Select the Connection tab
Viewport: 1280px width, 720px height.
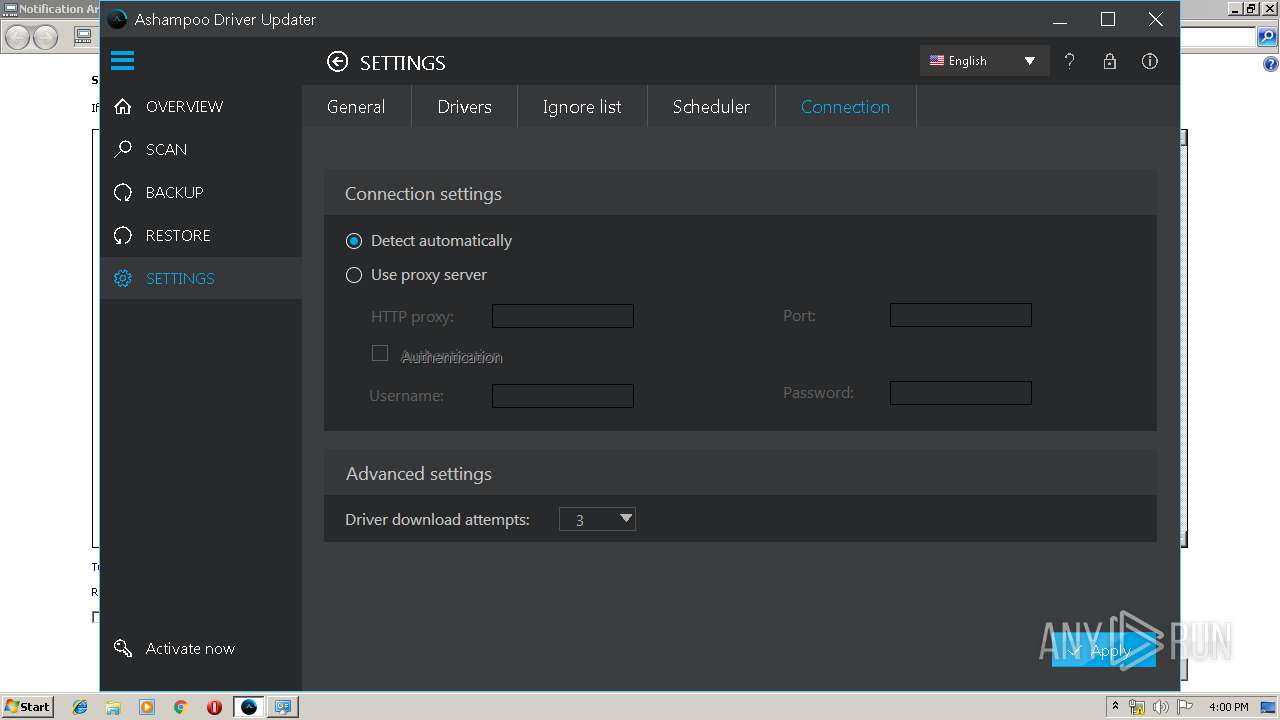click(845, 107)
